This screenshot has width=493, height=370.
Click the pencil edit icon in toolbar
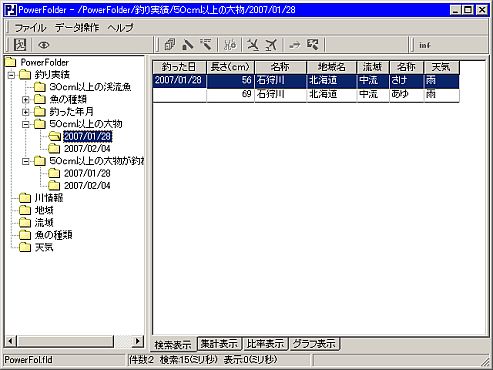click(x=188, y=45)
